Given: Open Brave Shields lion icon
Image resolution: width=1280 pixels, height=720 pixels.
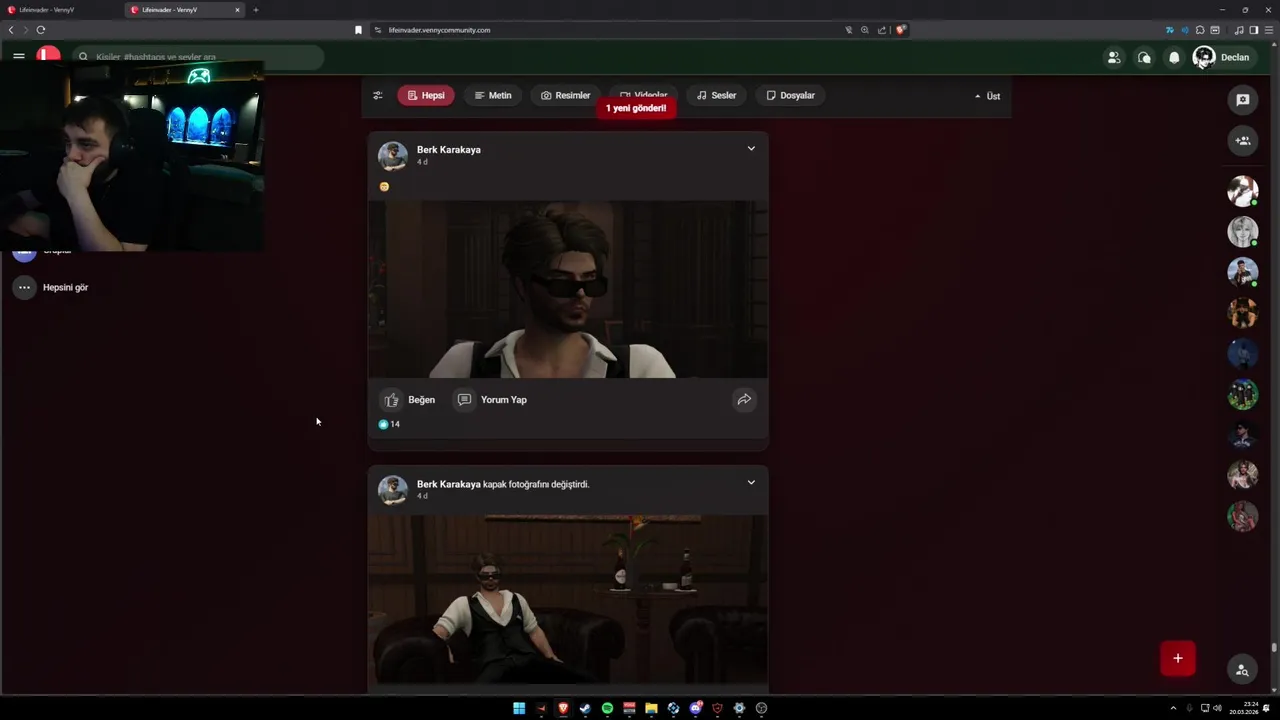Looking at the screenshot, I should point(901,30).
